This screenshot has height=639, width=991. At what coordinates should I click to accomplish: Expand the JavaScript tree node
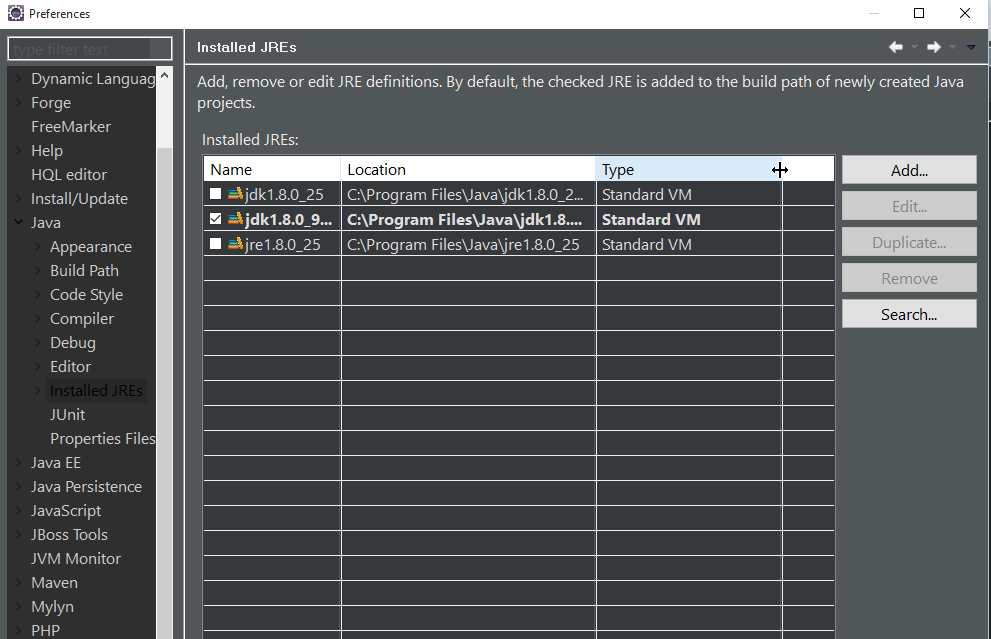[18, 511]
